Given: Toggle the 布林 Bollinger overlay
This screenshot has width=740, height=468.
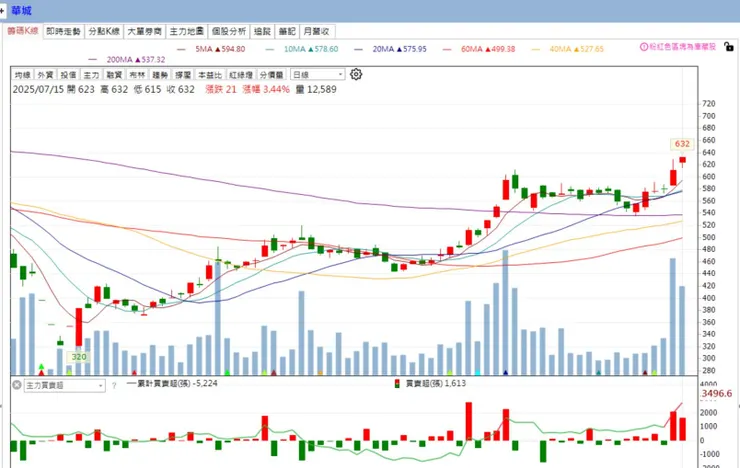Looking at the screenshot, I should click(137, 75).
